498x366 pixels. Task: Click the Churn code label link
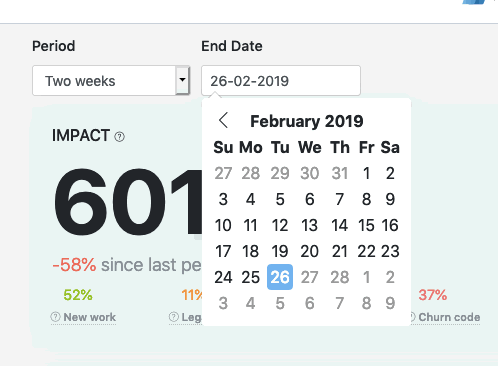tap(449, 317)
